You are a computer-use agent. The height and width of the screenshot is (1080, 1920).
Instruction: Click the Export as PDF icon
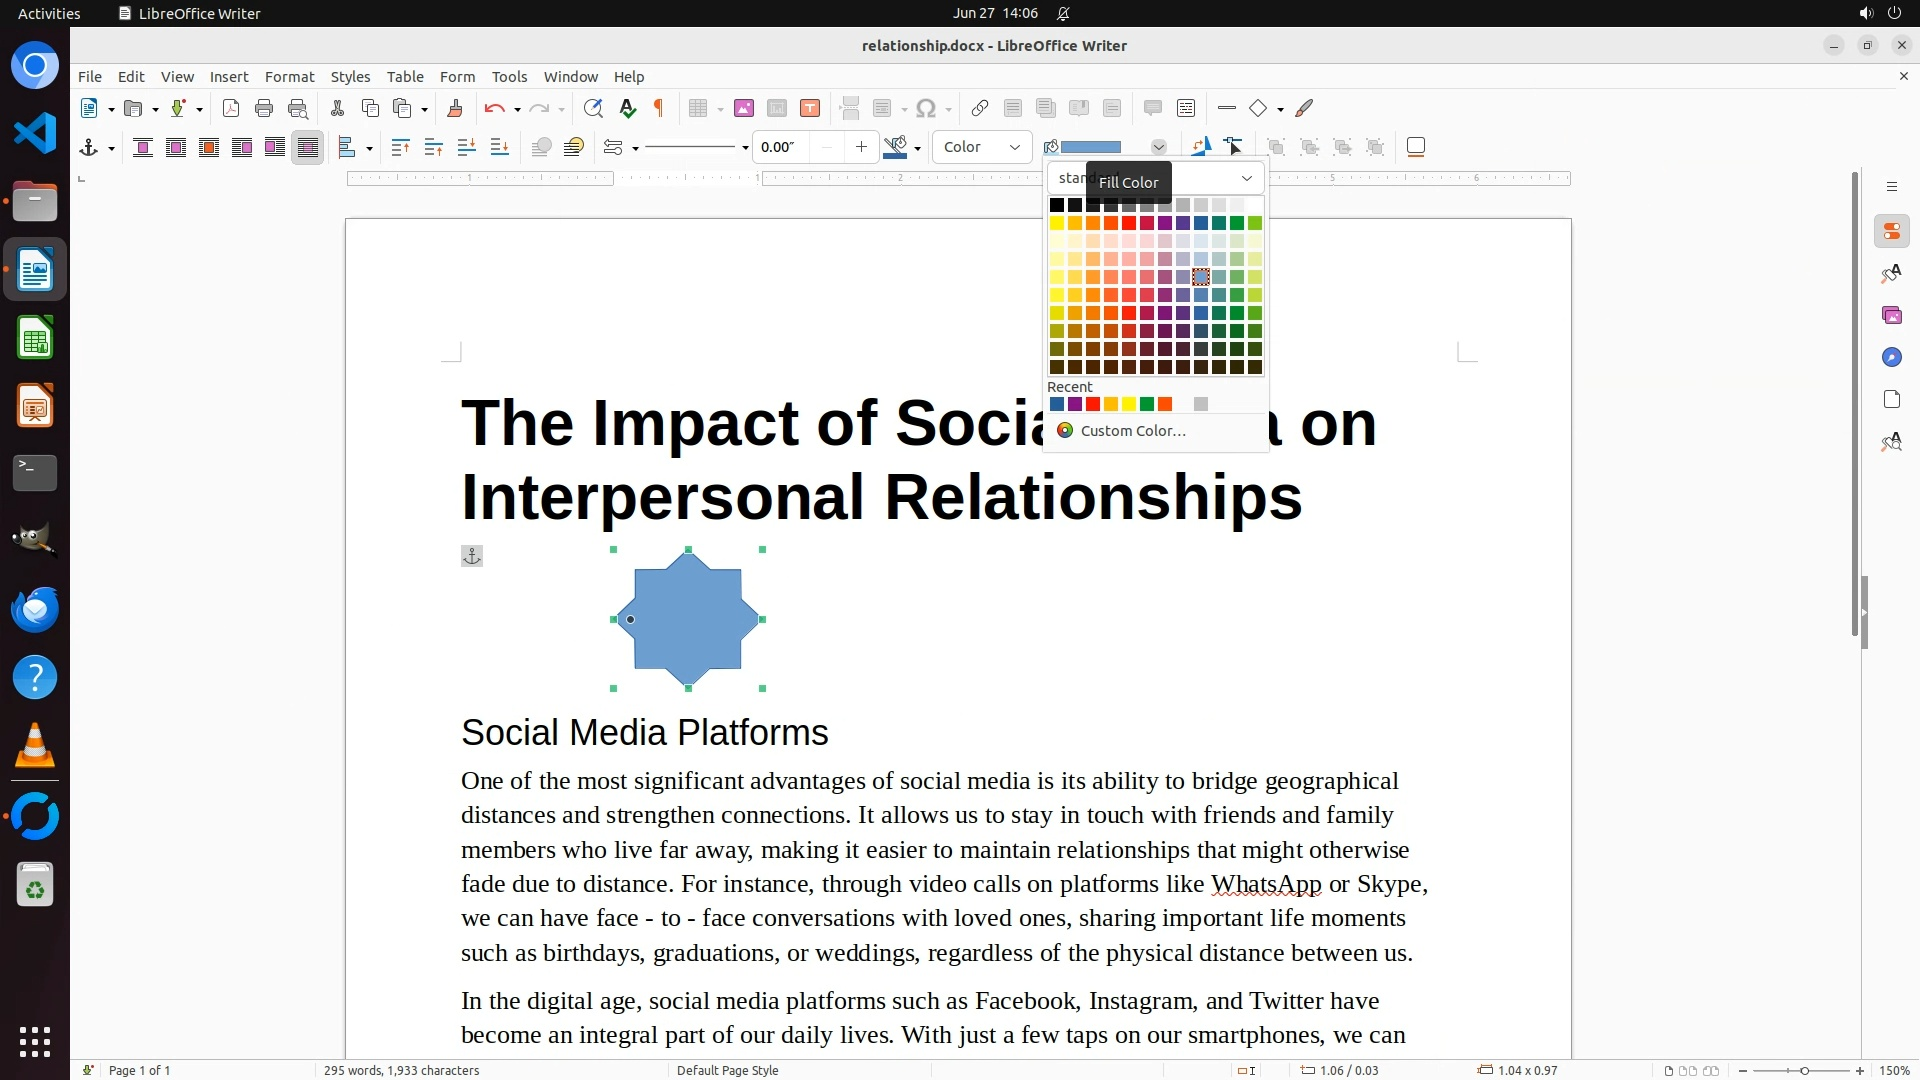(231, 108)
